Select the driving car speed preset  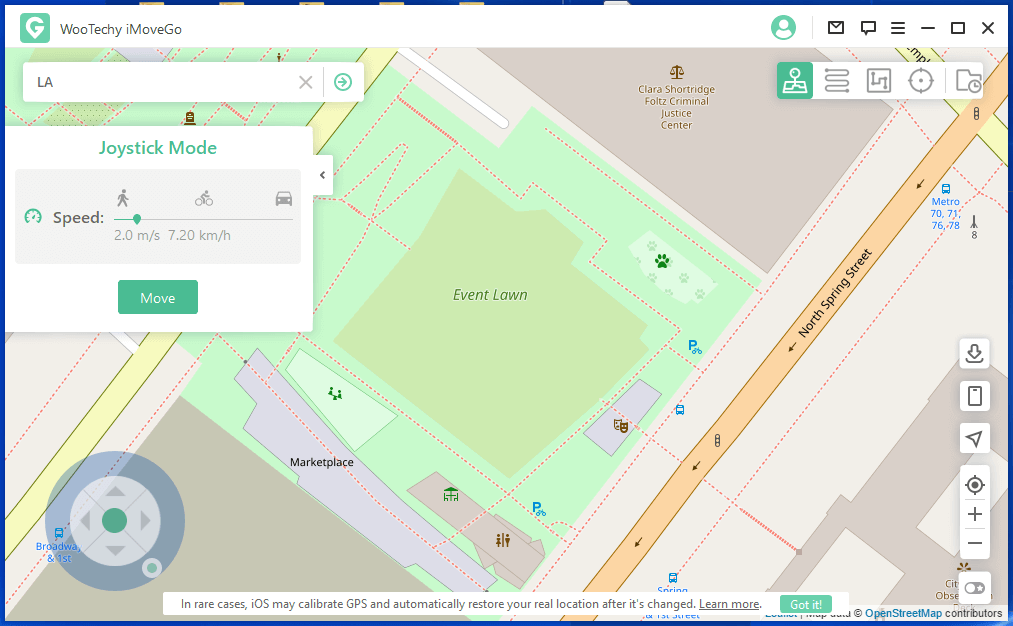click(x=284, y=198)
